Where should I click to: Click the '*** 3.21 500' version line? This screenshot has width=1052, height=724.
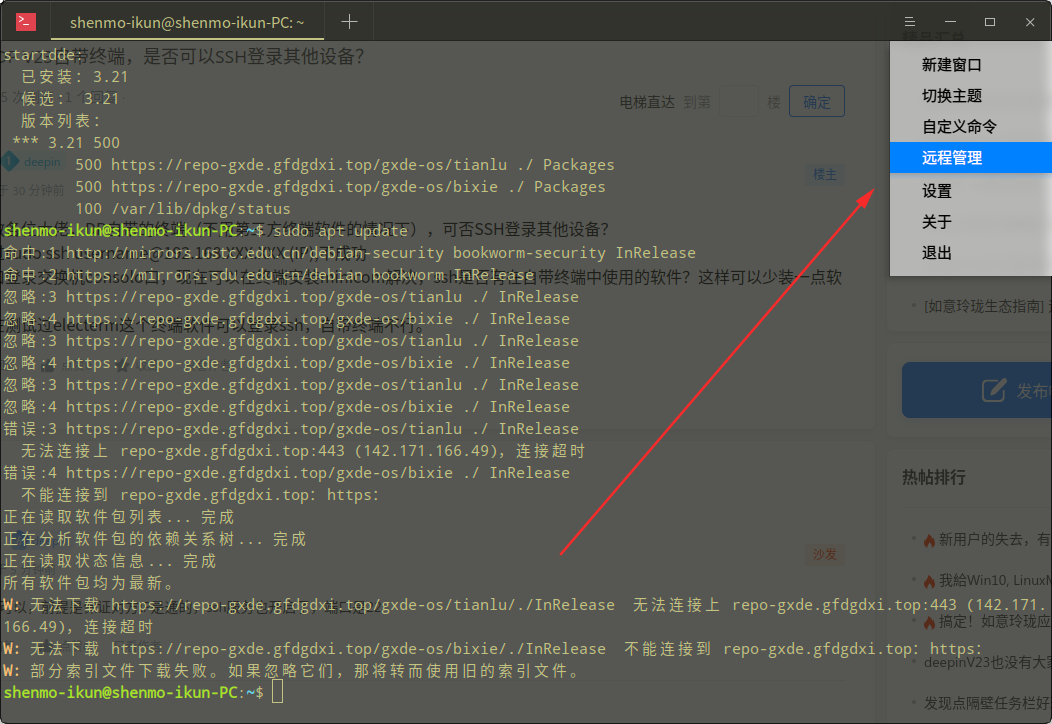point(66,143)
